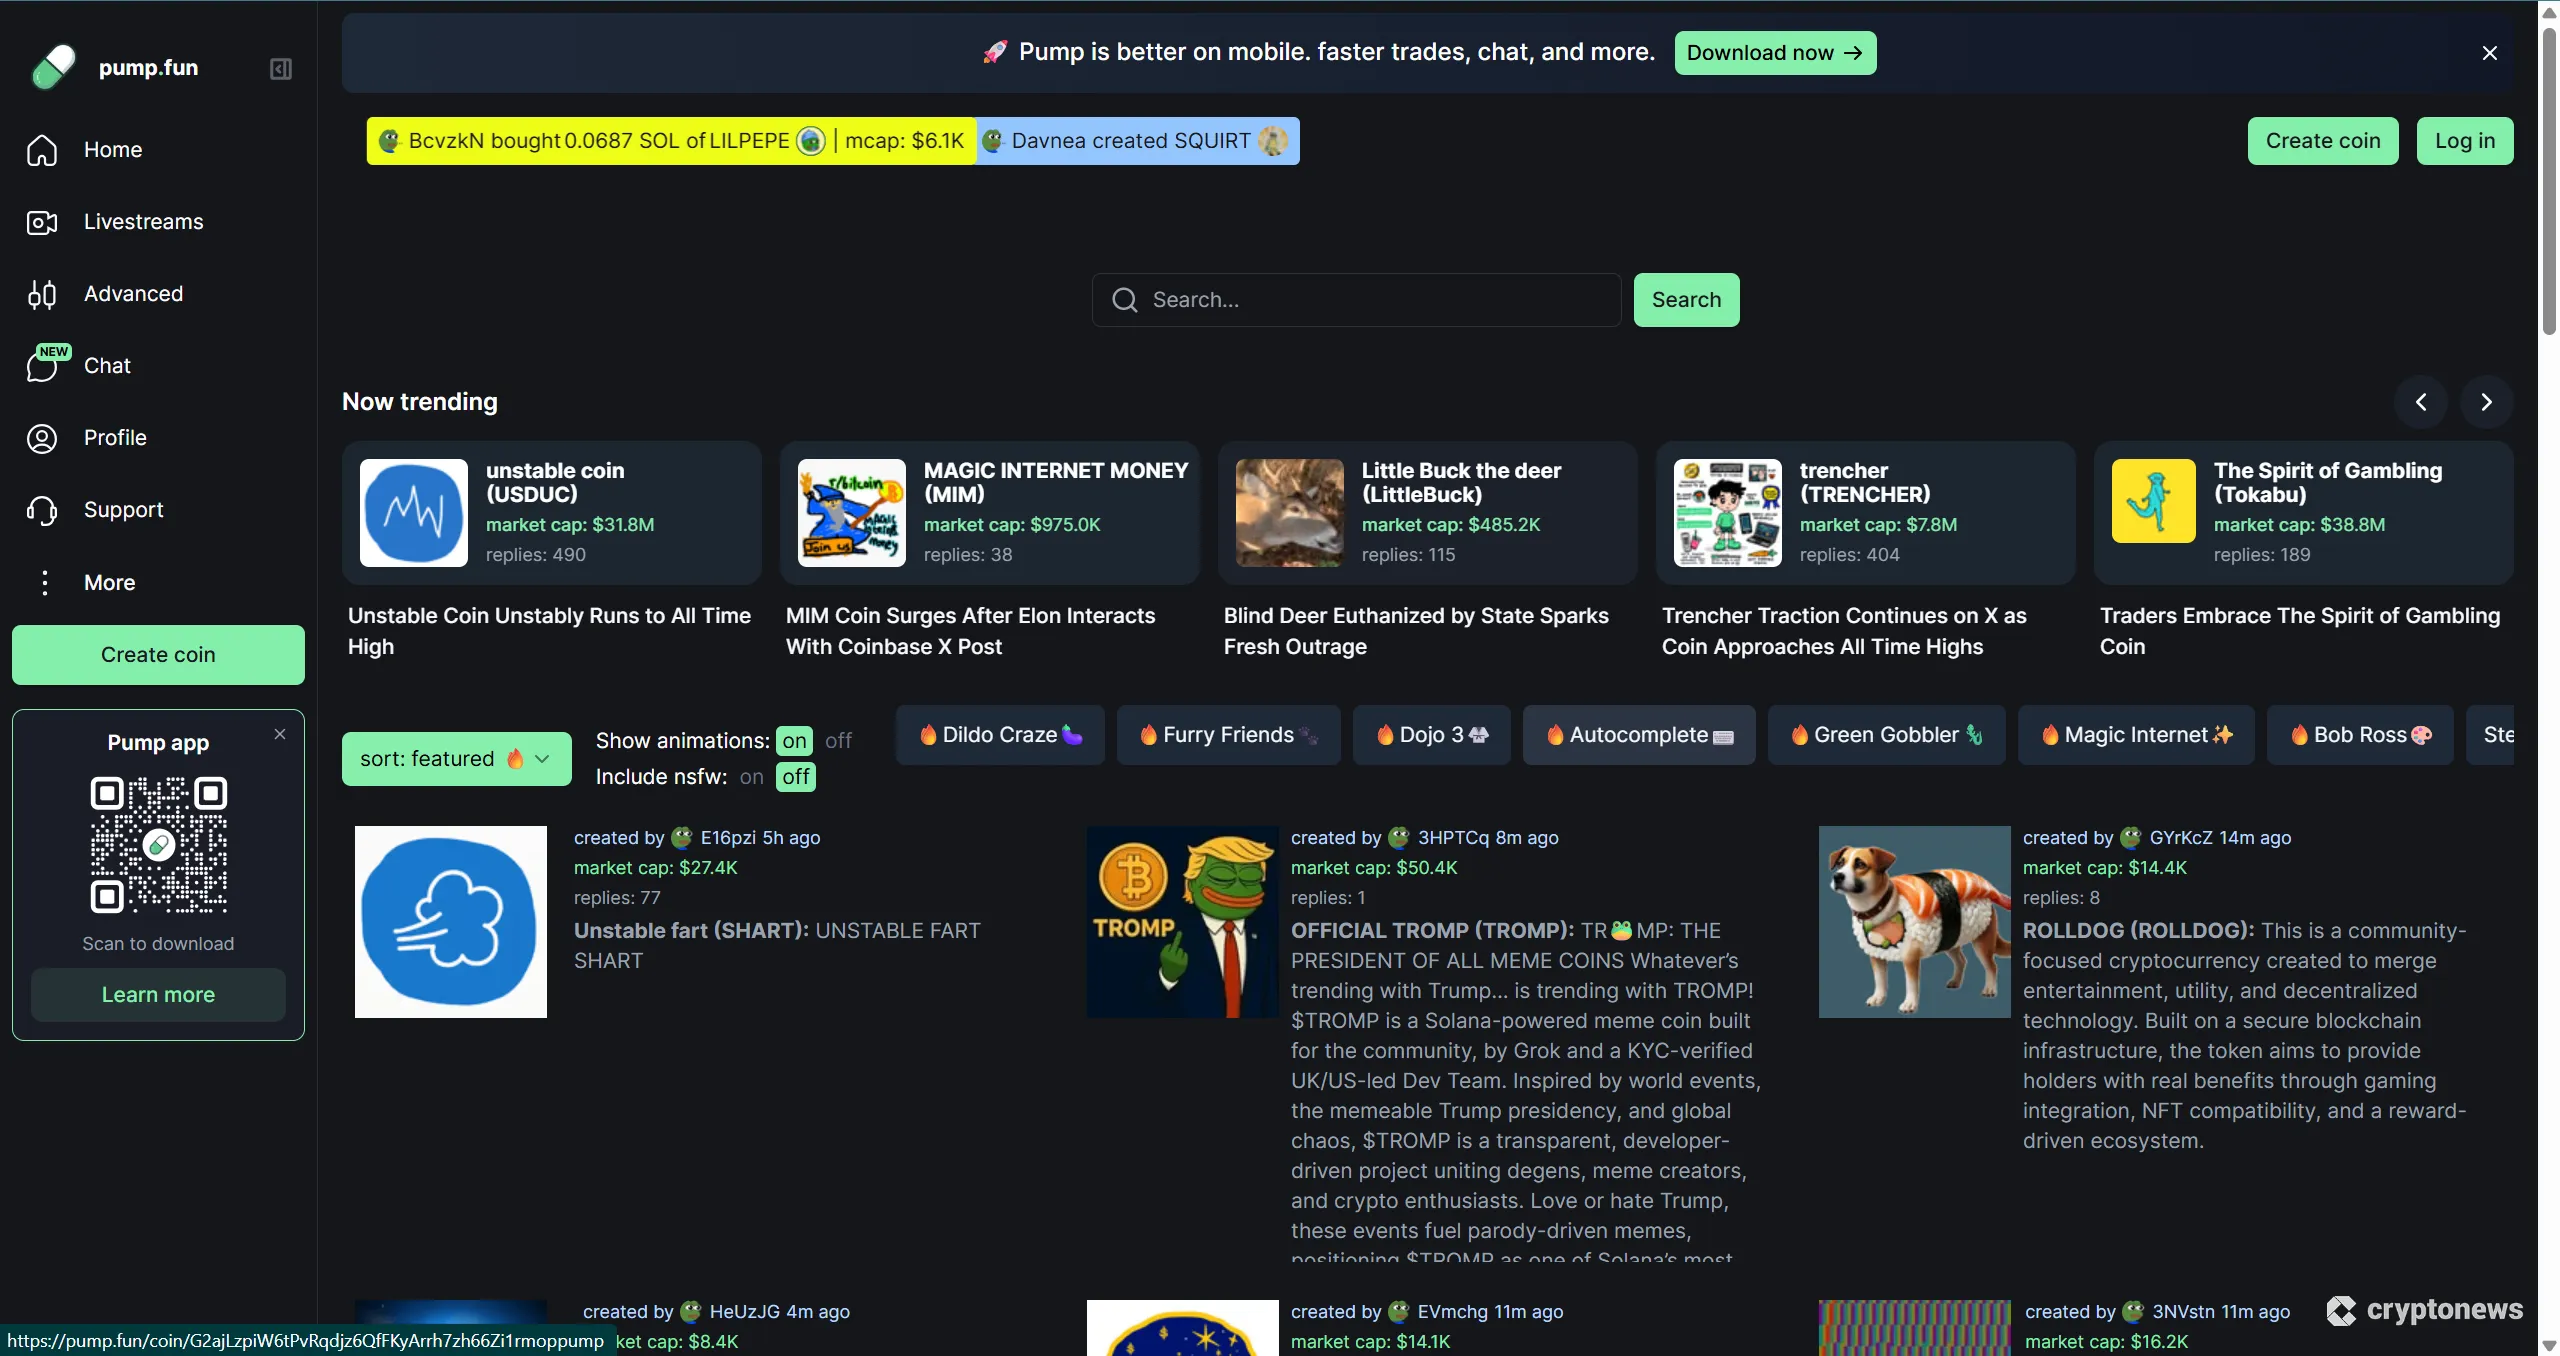Select the Green Gobbler filter tab

click(1887, 735)
